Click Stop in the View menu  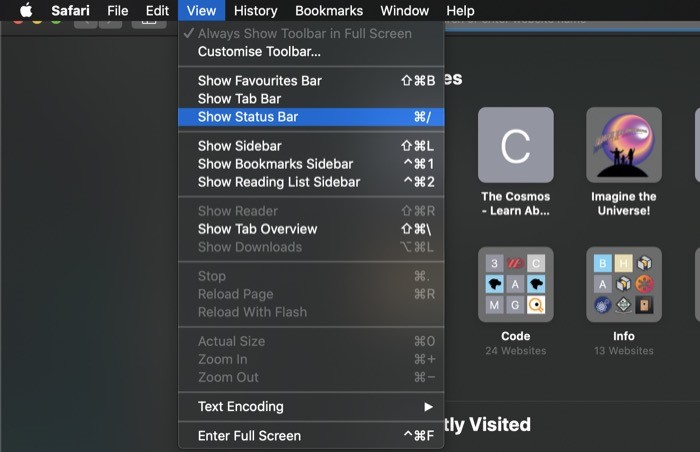(311, 276)
